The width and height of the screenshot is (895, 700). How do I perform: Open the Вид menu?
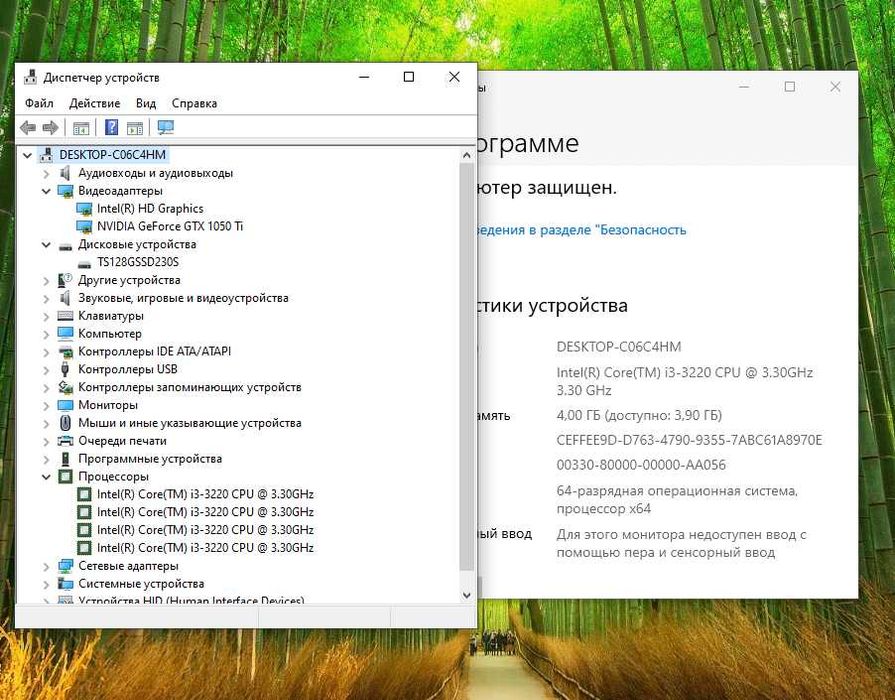(x=146, y=103)
